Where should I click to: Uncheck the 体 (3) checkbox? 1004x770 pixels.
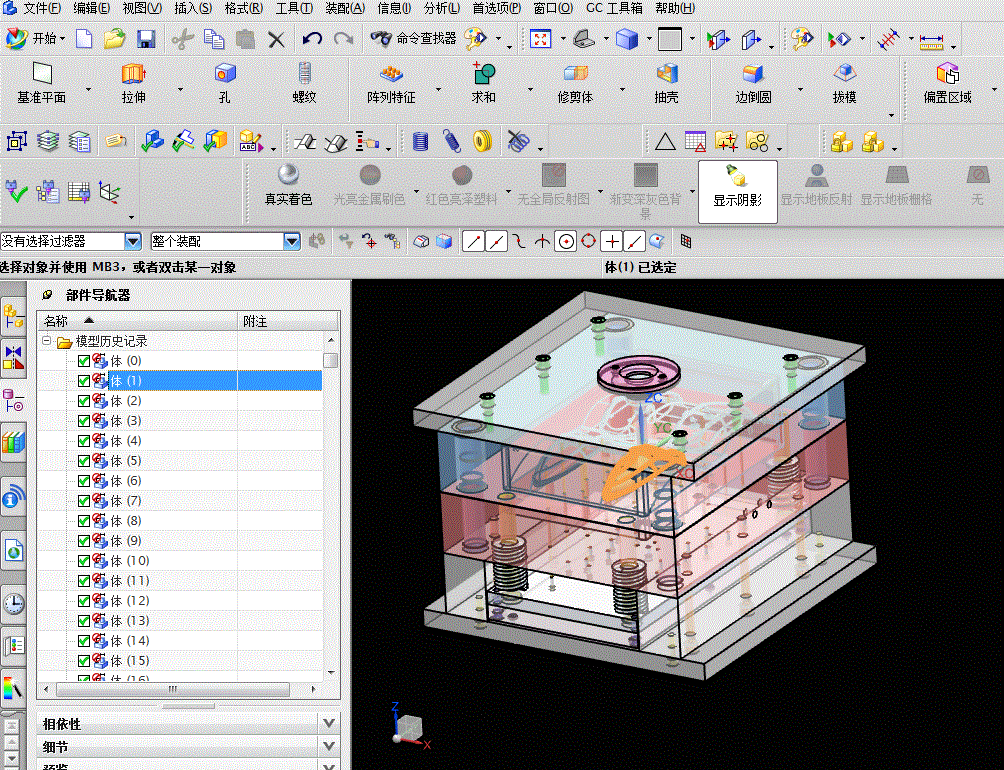pos(83,421)
